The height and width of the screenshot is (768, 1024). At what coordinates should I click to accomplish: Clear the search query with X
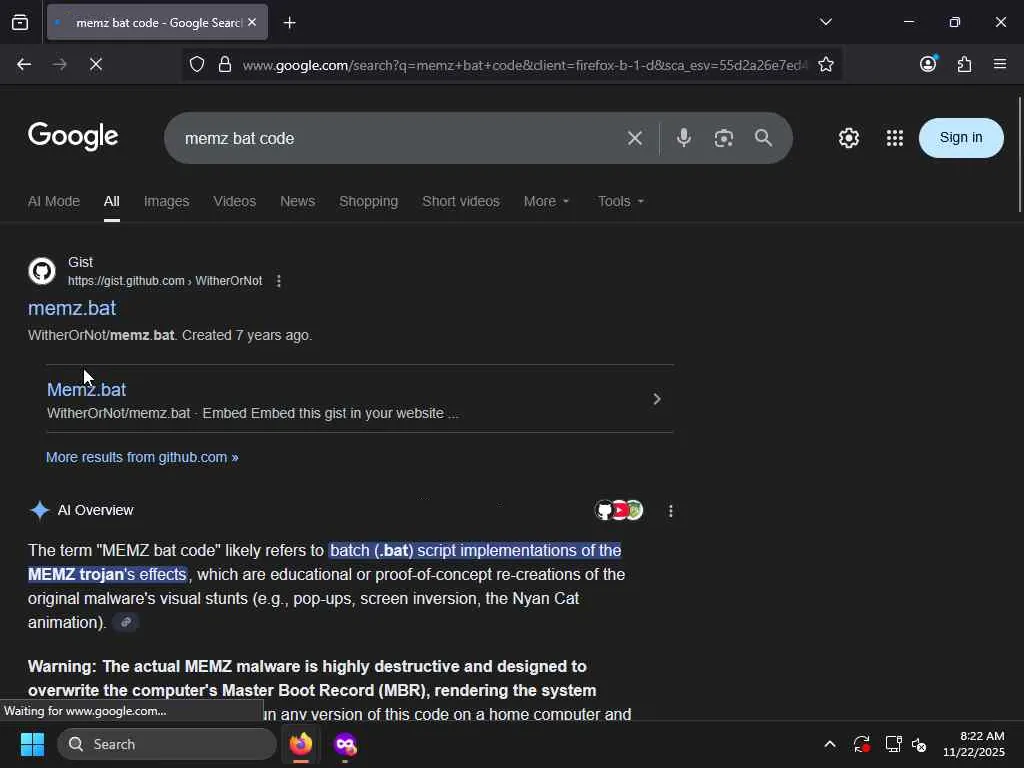coord(635,138)
